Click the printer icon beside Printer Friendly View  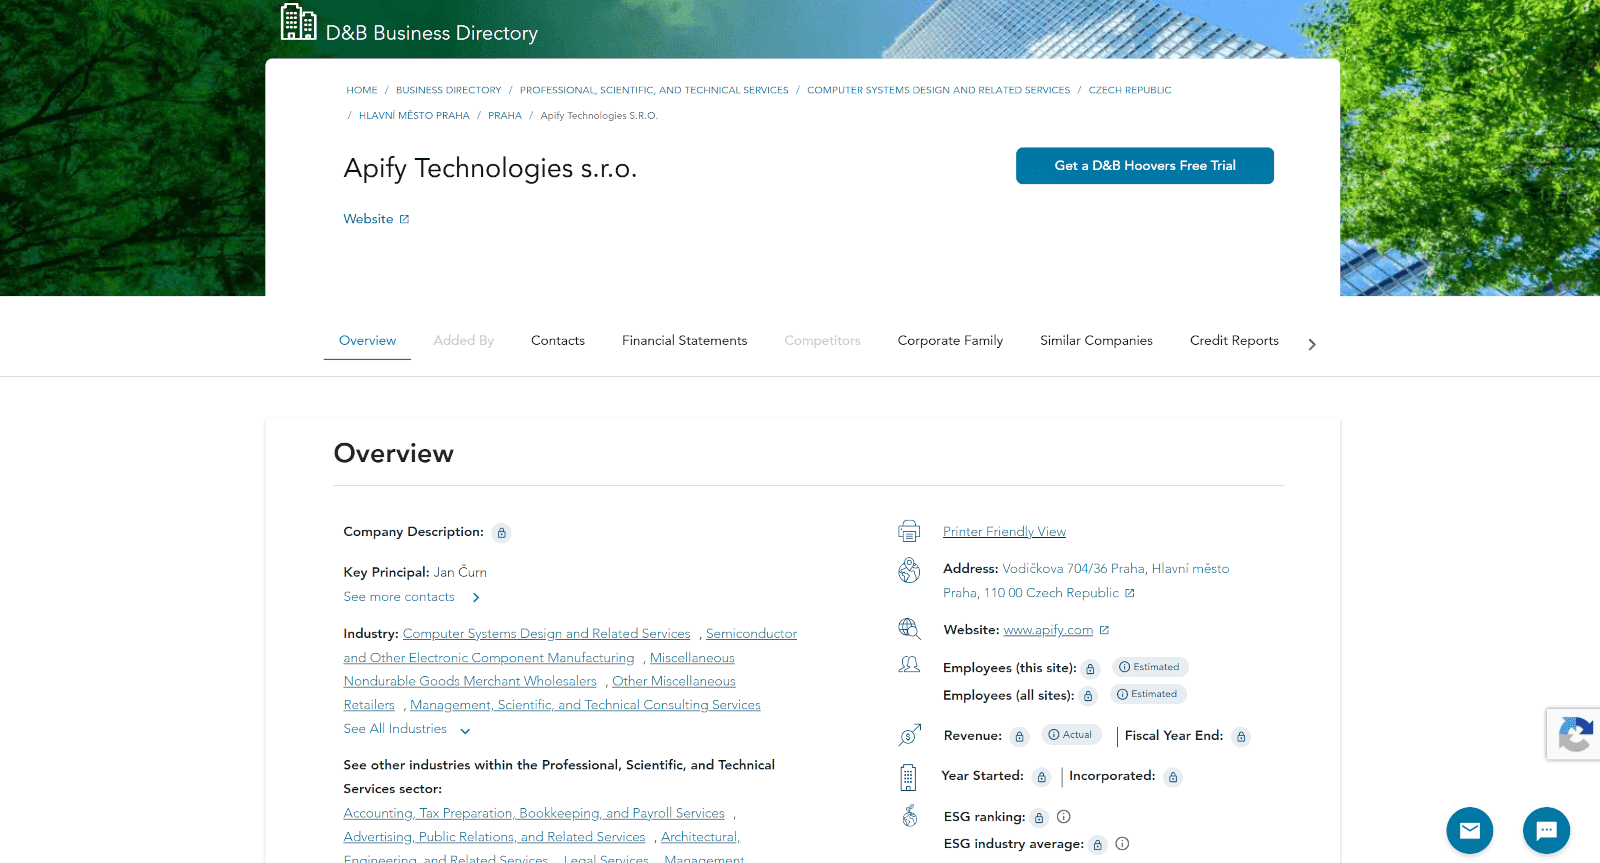tap(909, 531)
